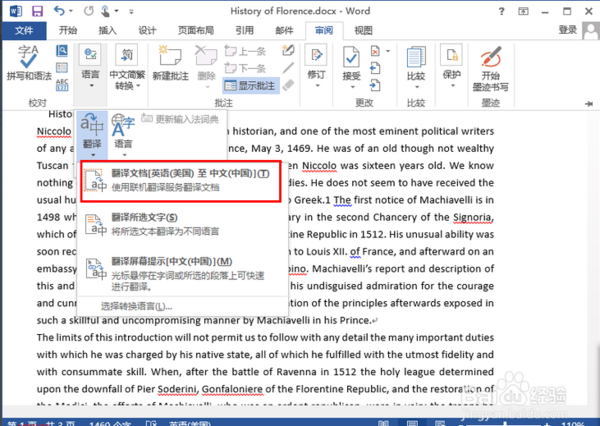Jump to next change icon
Image resolution: width=600 pixels, height=426 pixels.
[x=375, y=85]
